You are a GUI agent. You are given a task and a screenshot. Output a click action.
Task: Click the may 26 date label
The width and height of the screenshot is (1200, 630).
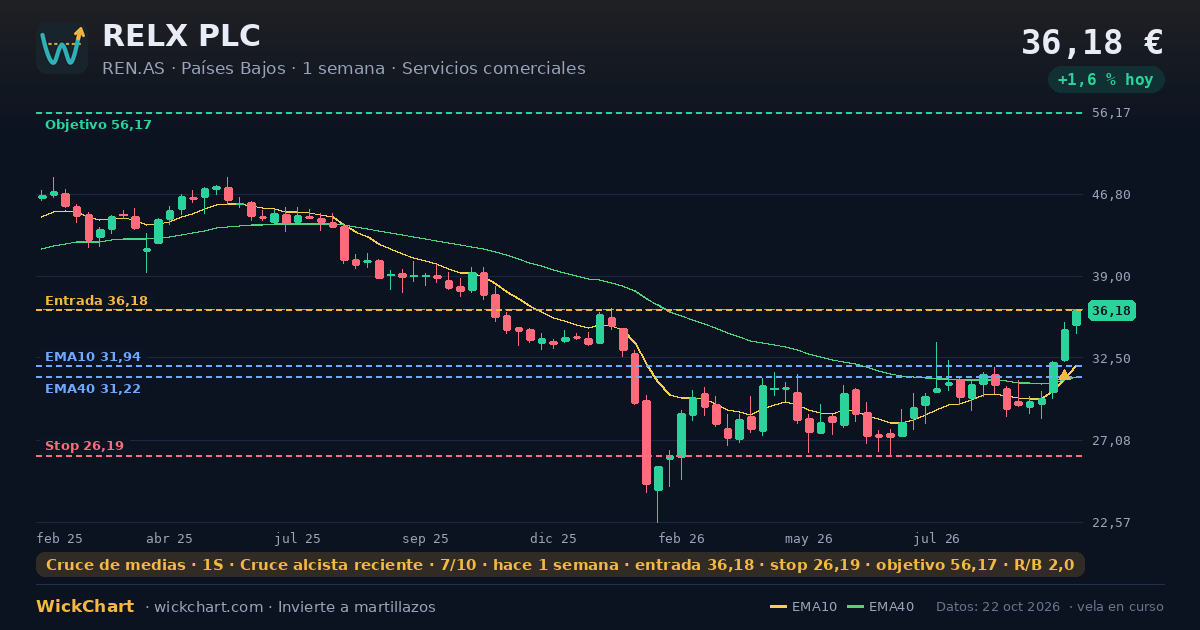pyautogui.click(x=809, y=538)
